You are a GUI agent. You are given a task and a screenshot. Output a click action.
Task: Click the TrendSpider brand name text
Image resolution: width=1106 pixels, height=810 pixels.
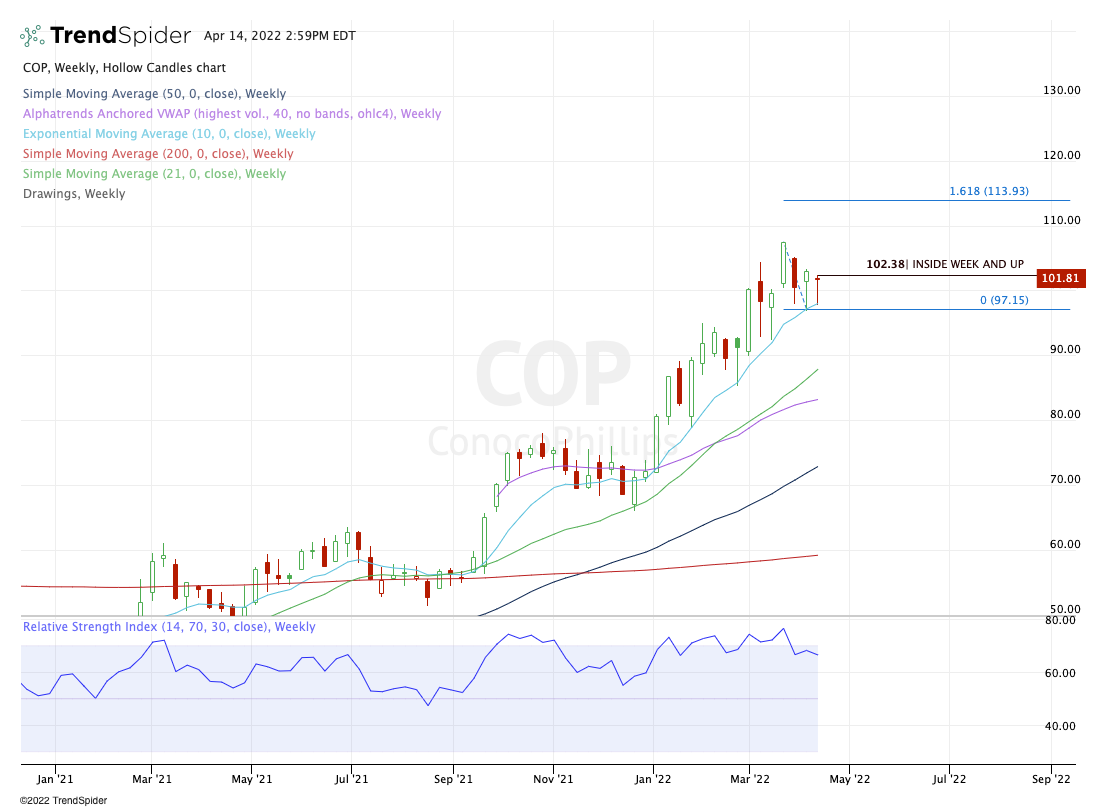tap(120, 35)
